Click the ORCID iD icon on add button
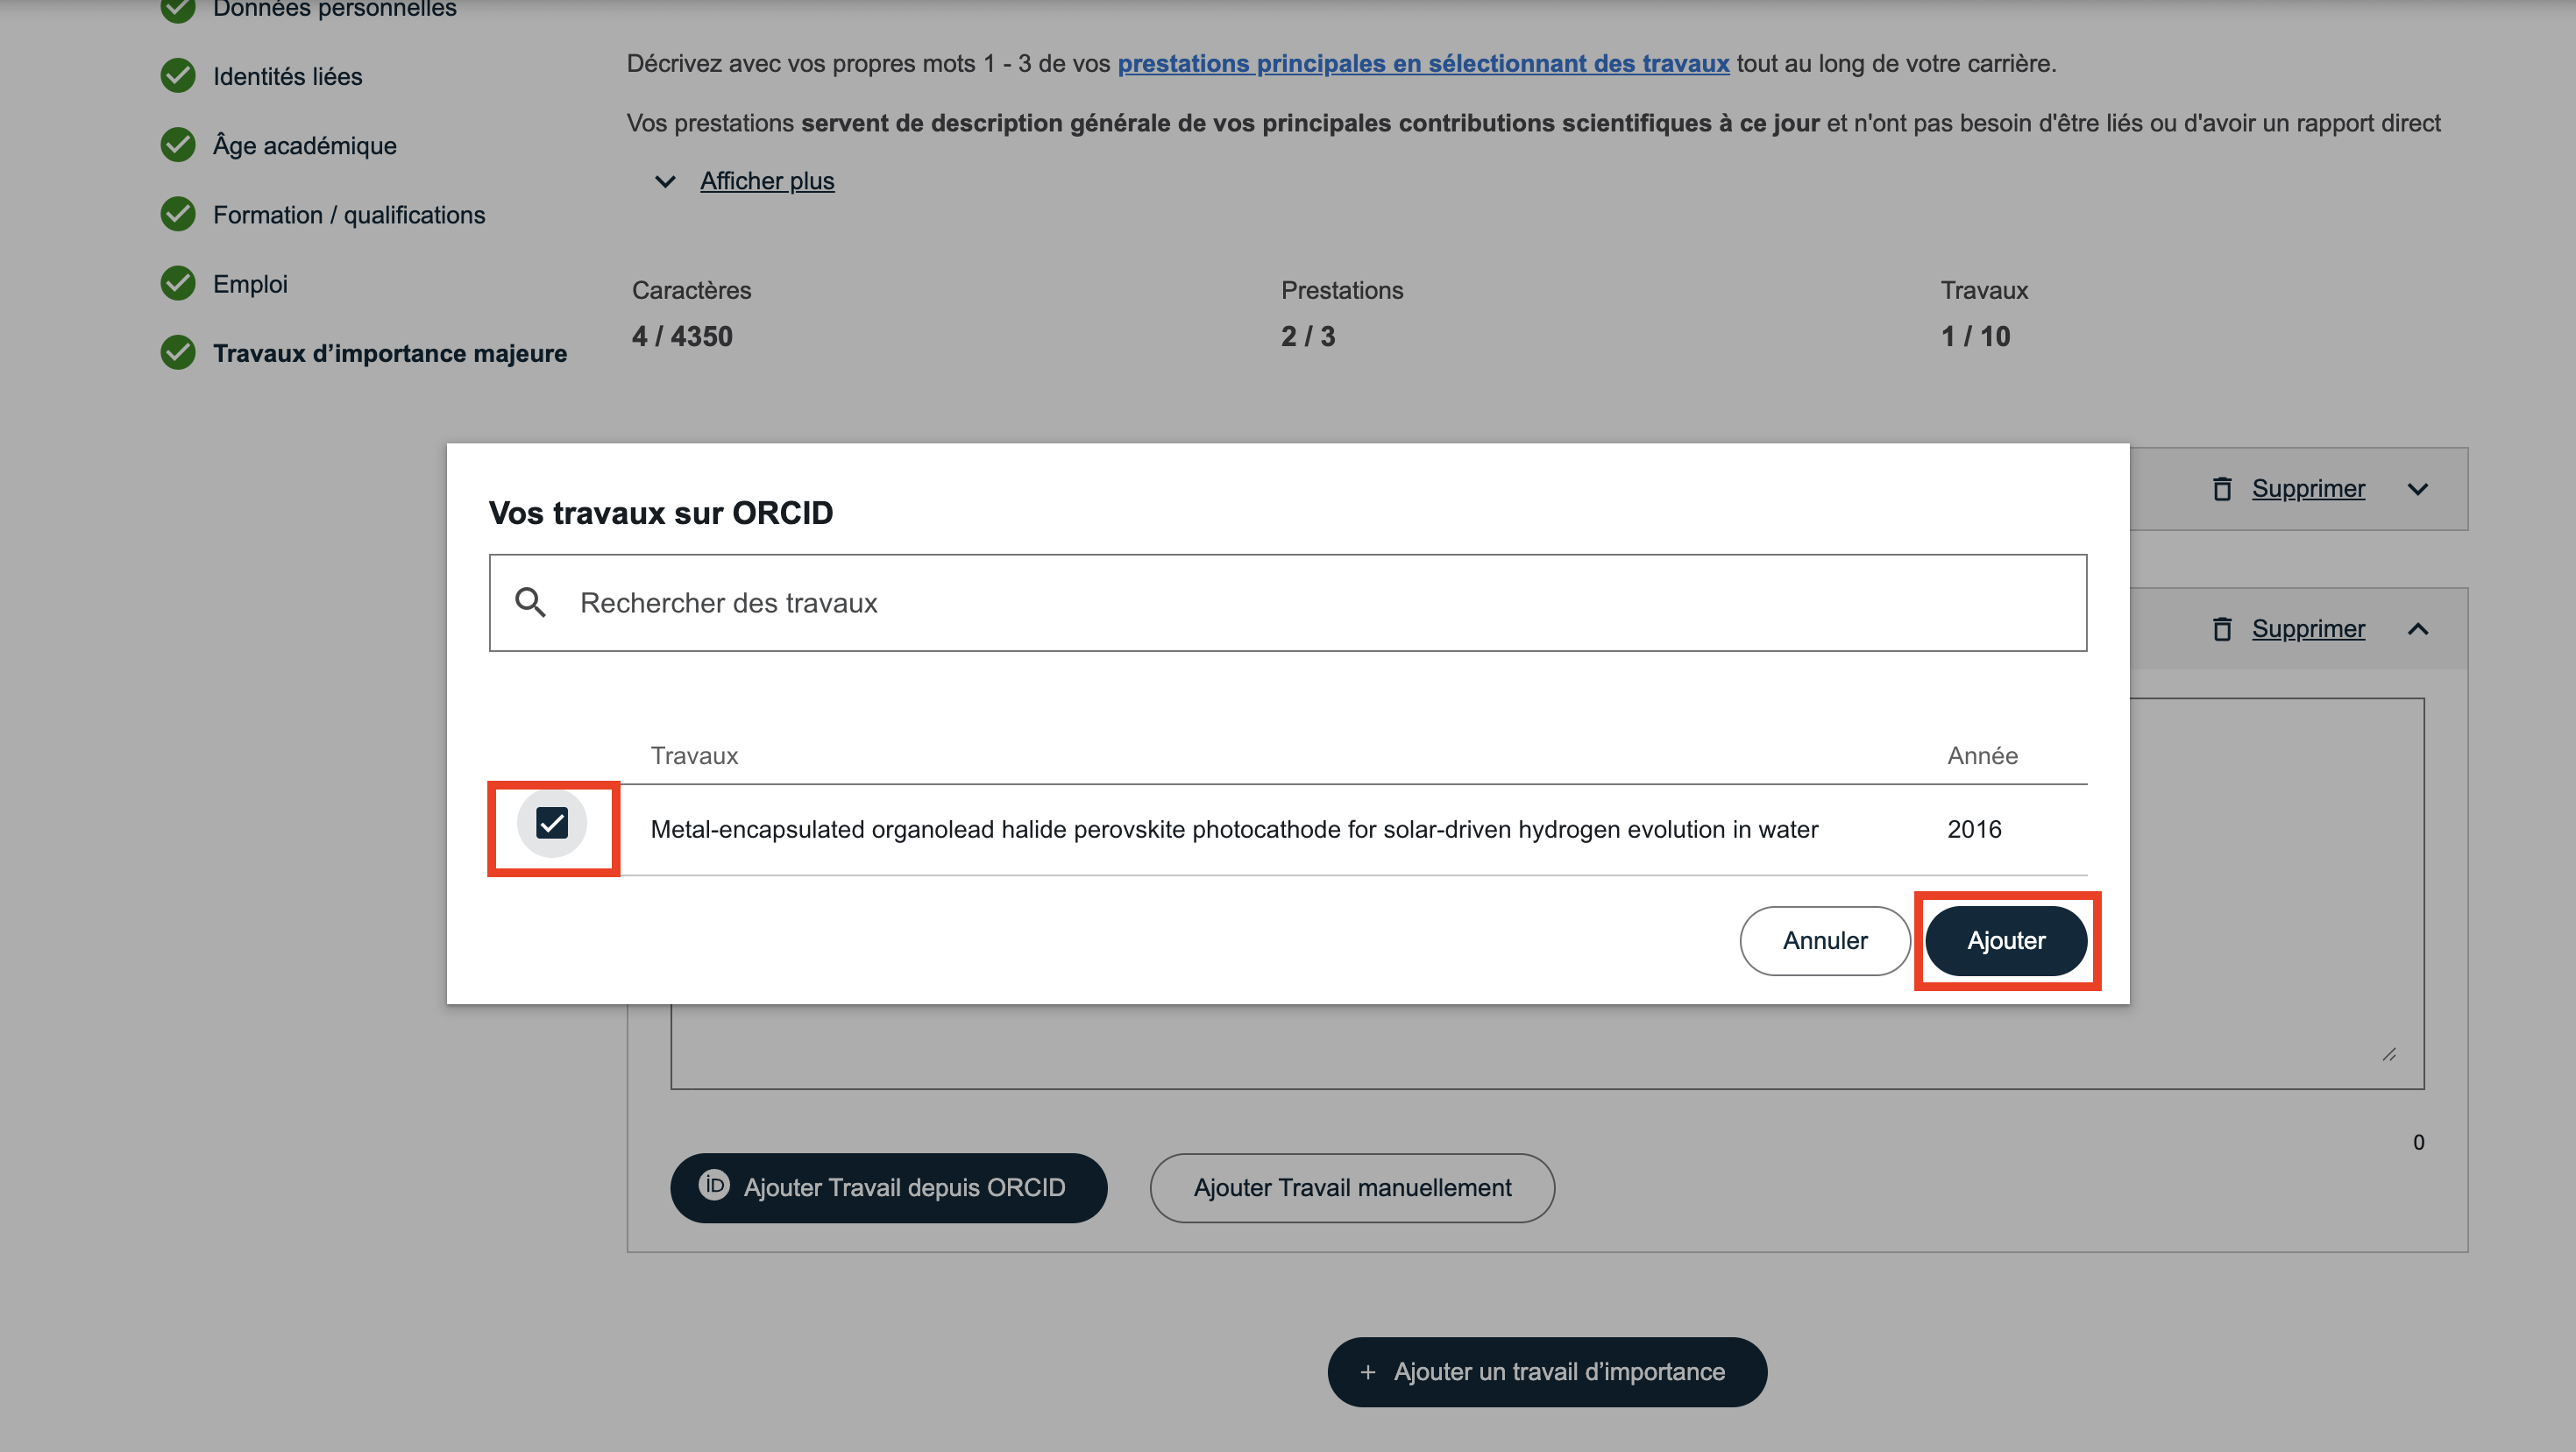 click(x=714, y=1186)
